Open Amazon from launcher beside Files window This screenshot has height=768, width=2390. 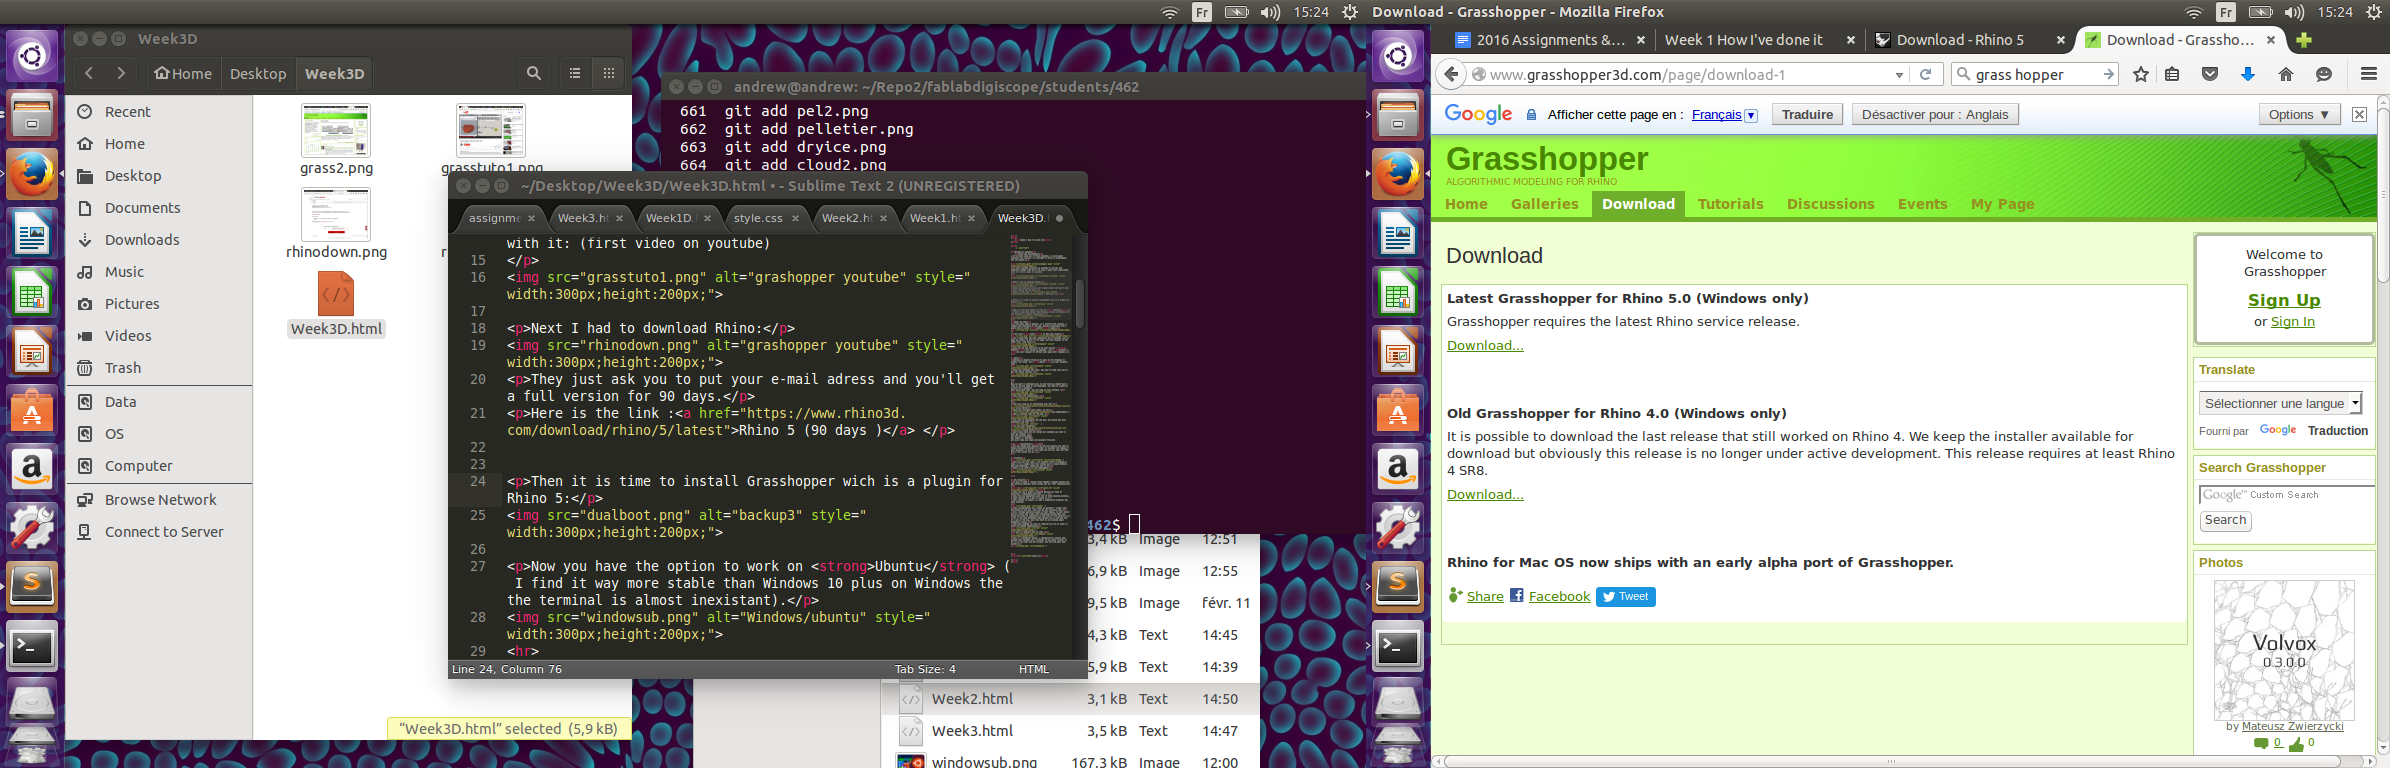(32, 469)
